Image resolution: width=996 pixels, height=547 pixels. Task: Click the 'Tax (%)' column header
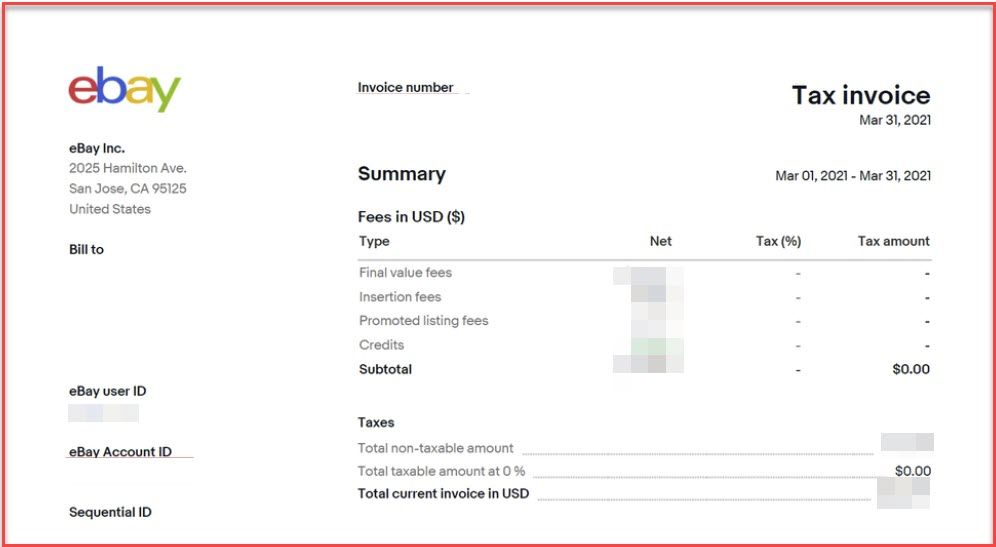pos(778,241)
